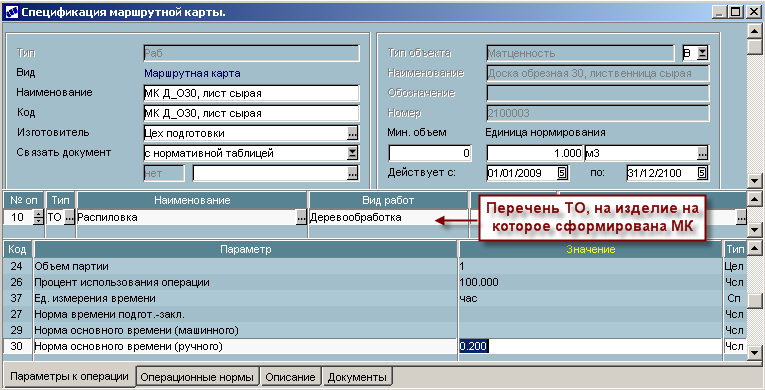Click the 'Мин. объем' value field

click(x=430, y=153)
